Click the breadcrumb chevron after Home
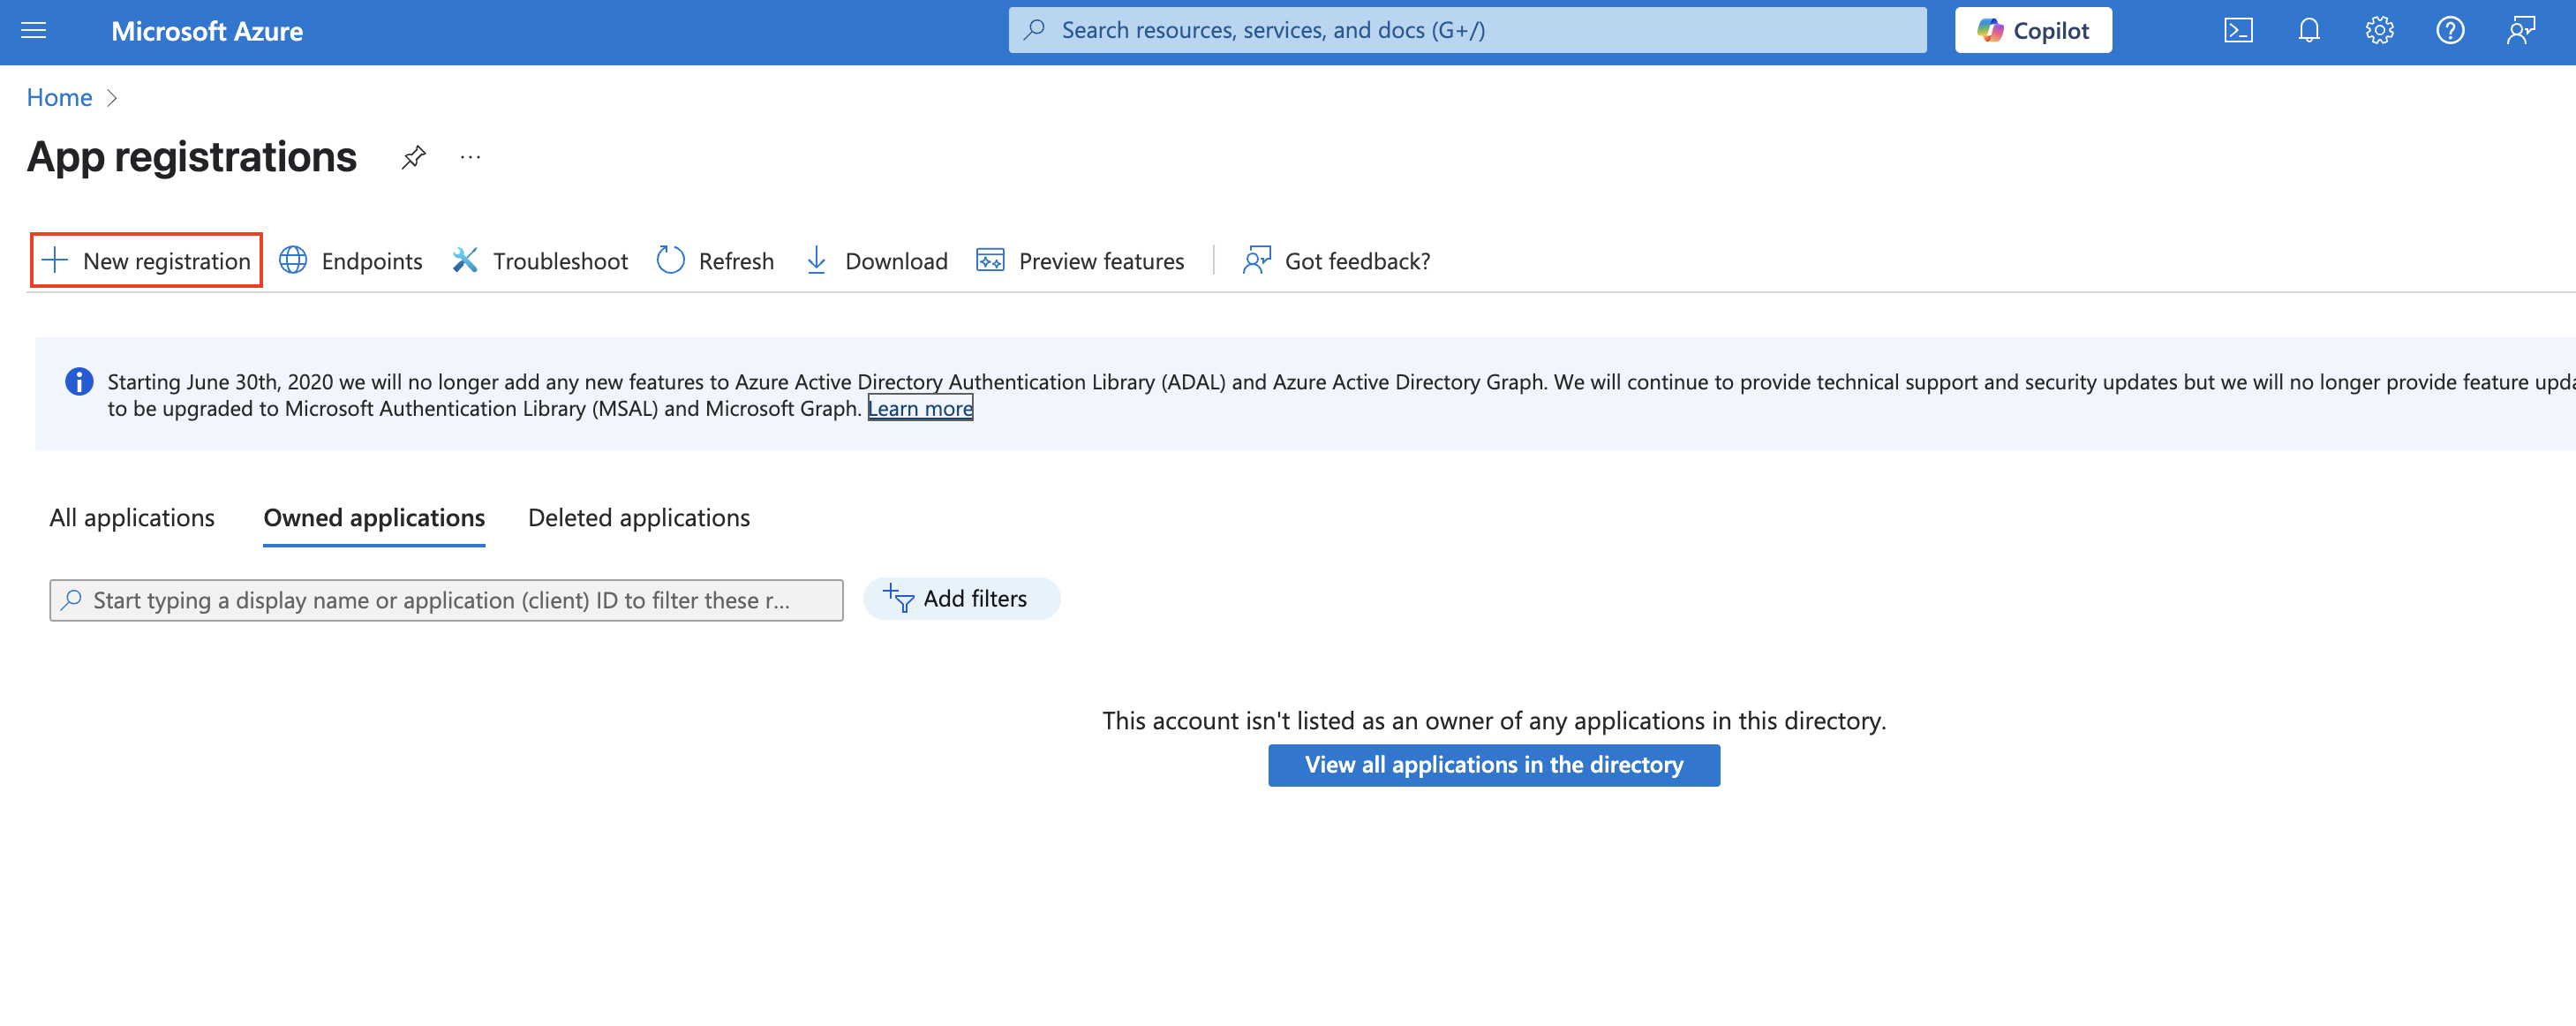 click(x=112, y=97)
